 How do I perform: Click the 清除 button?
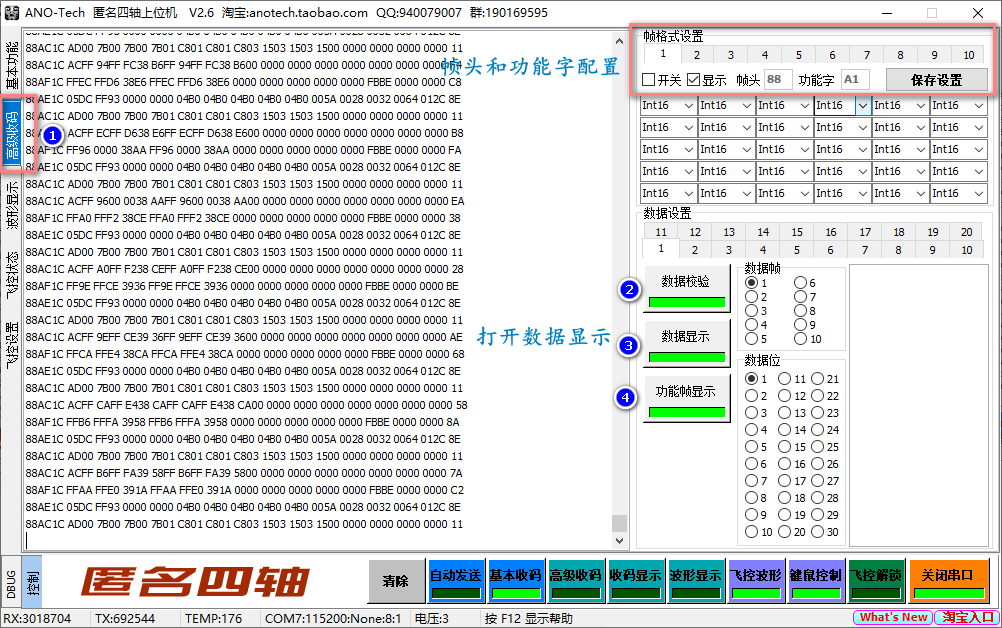[x=396, y=581]
